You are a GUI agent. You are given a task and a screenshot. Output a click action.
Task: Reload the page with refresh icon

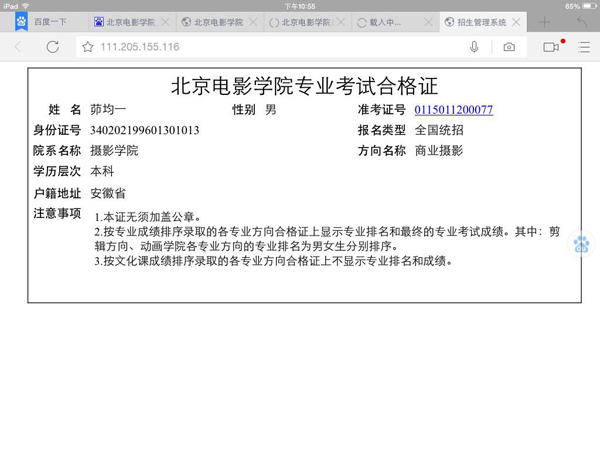pos(52,47)
